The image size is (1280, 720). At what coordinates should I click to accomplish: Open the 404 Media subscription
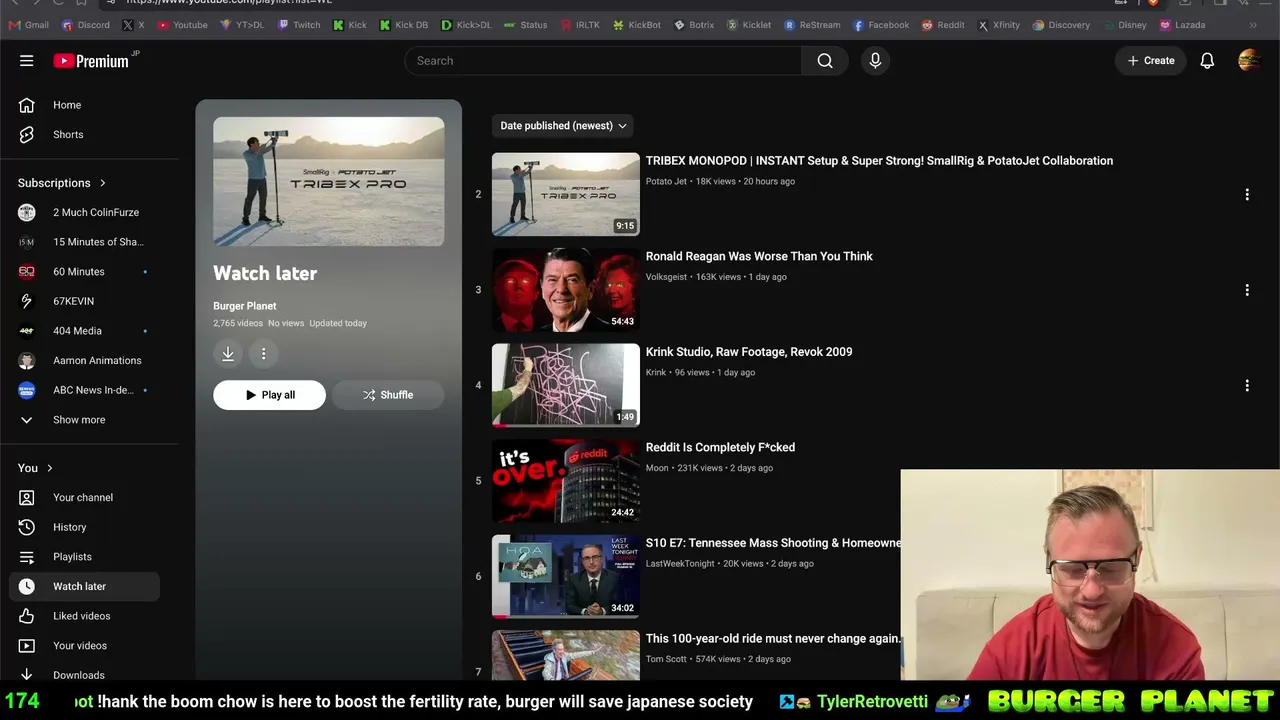point(85,331)
